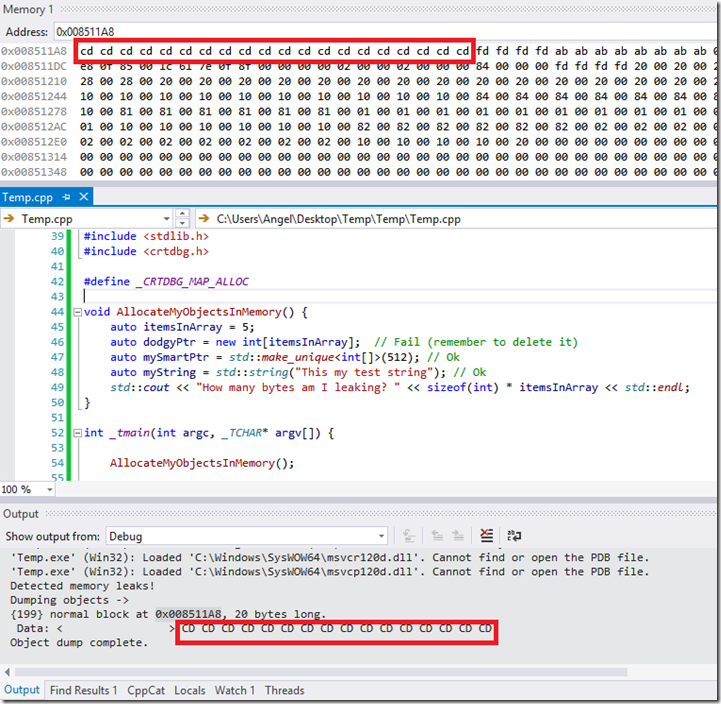Open the Temp.cpp scope dropdown
Image resolution: width=721 pixels, height=704 pixels.
click(x=164, y=218)
